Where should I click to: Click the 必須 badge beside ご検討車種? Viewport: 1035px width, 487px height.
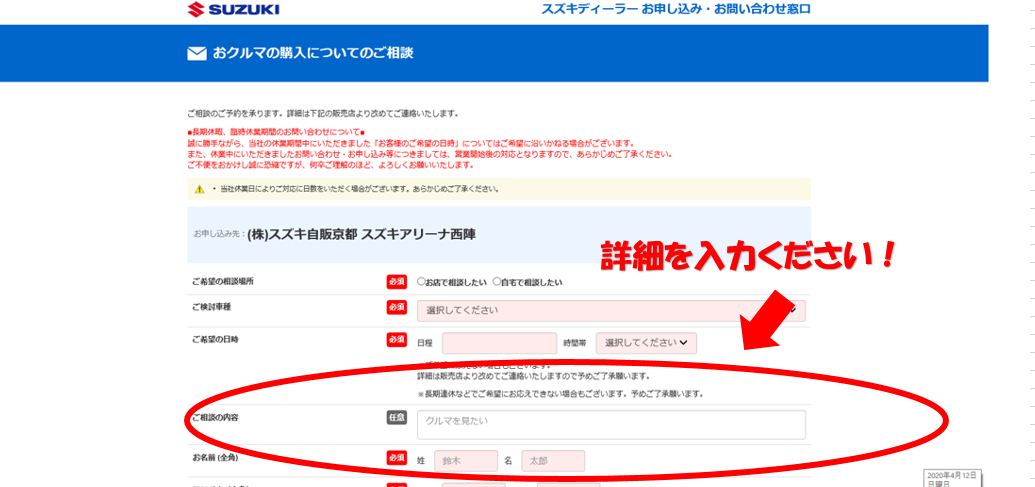point(396,308)
